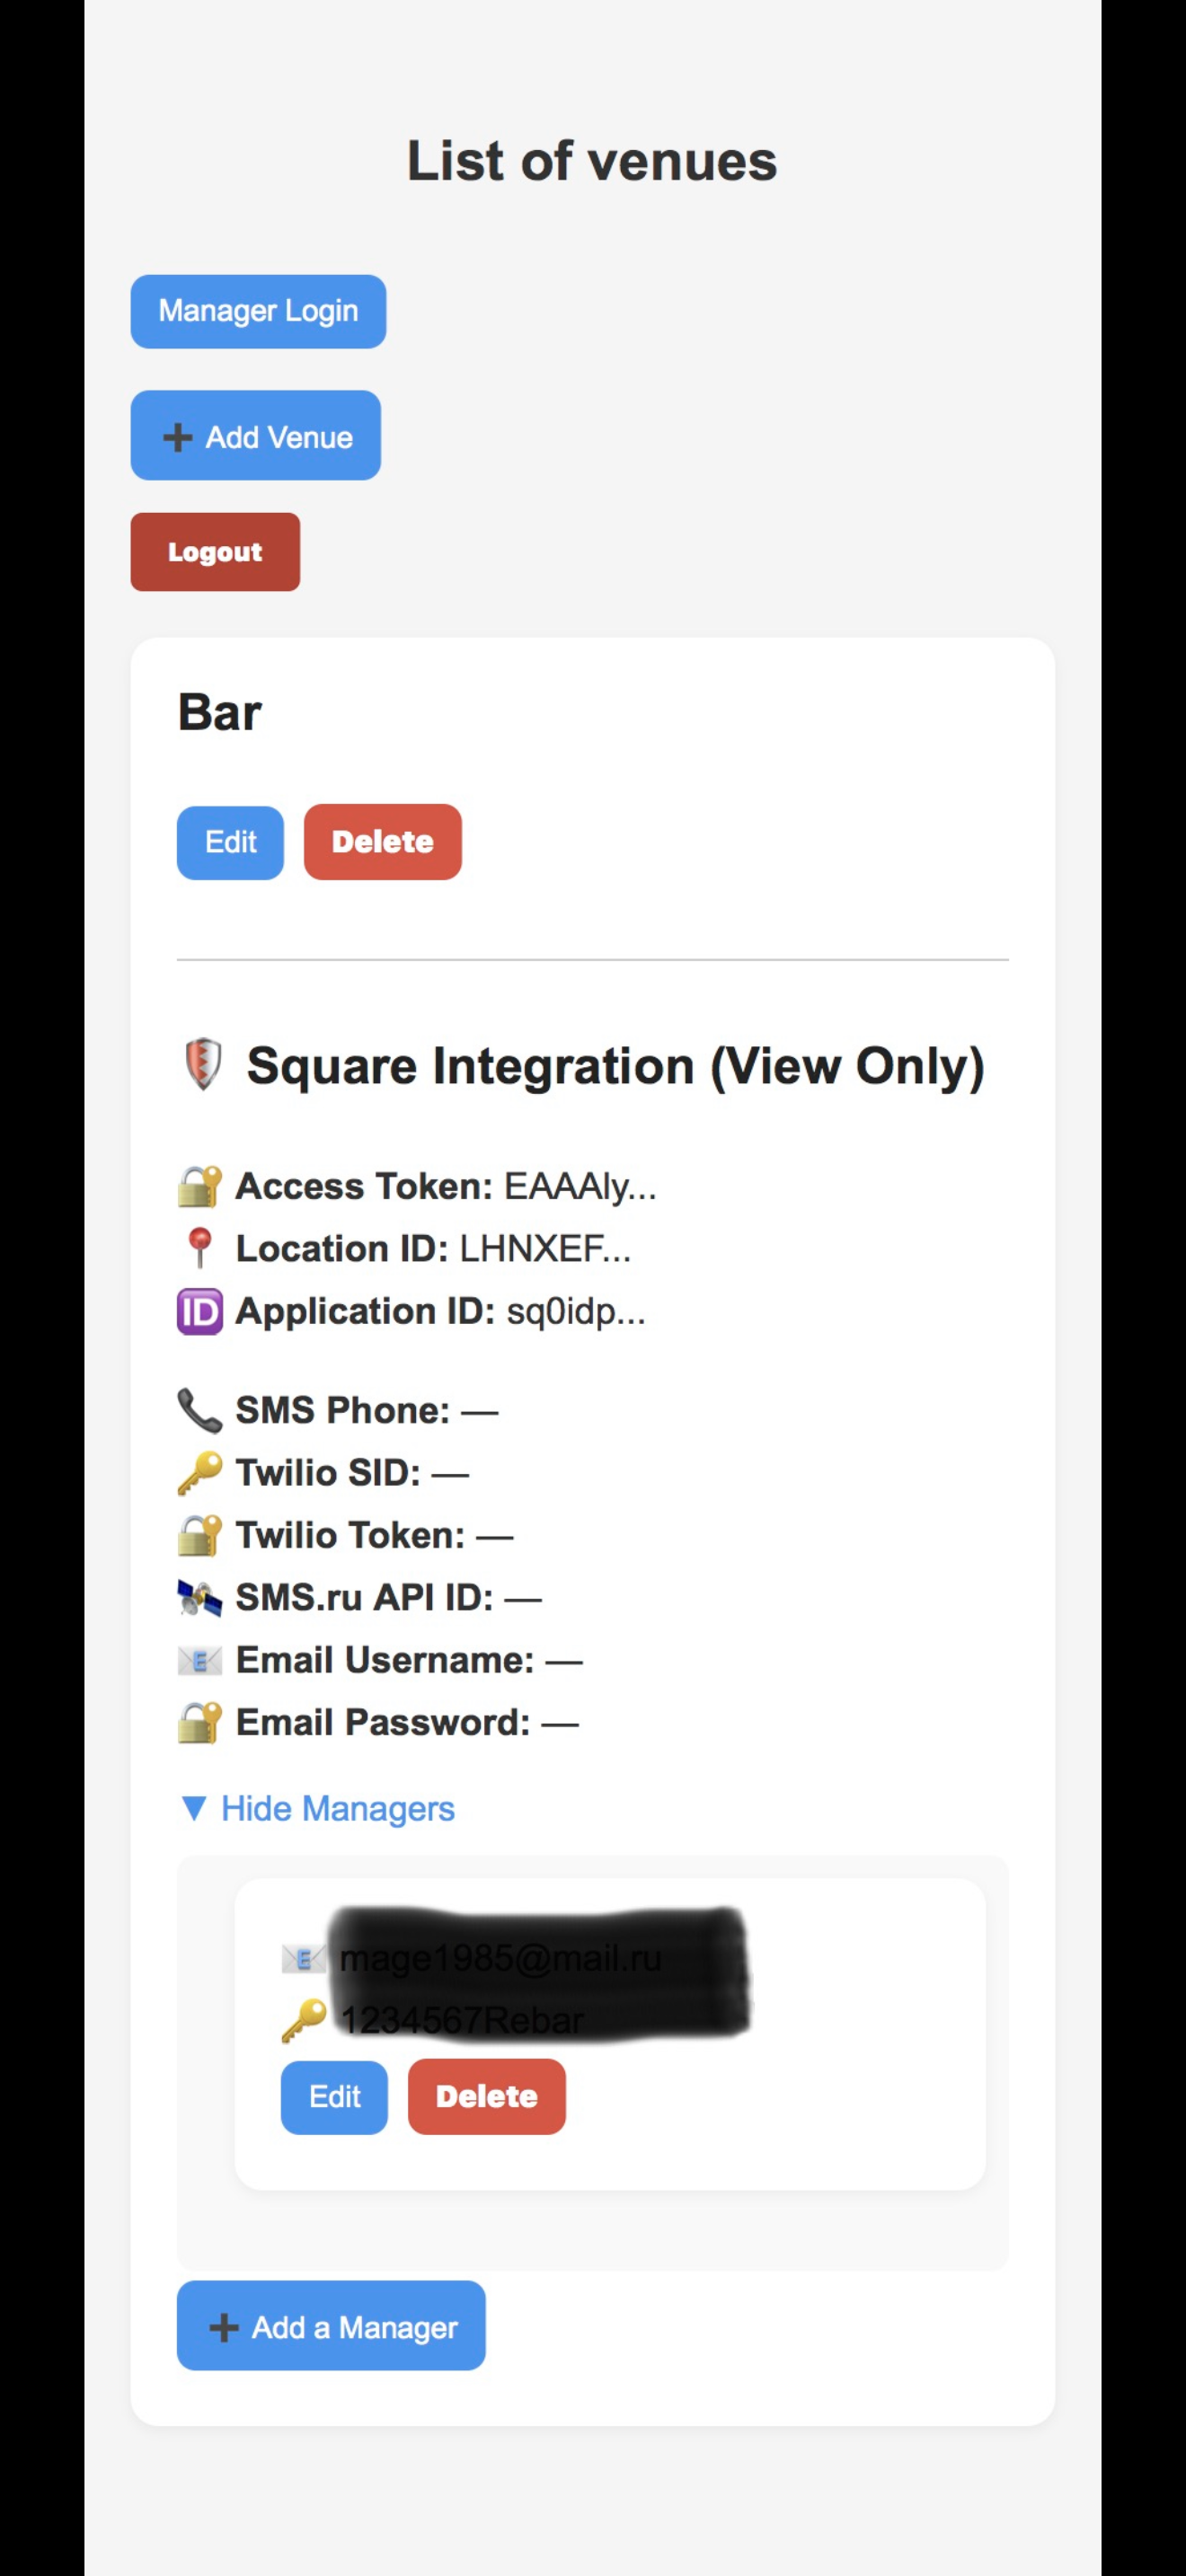
Task: Delete the Bar venue
Action: [382, 842]
